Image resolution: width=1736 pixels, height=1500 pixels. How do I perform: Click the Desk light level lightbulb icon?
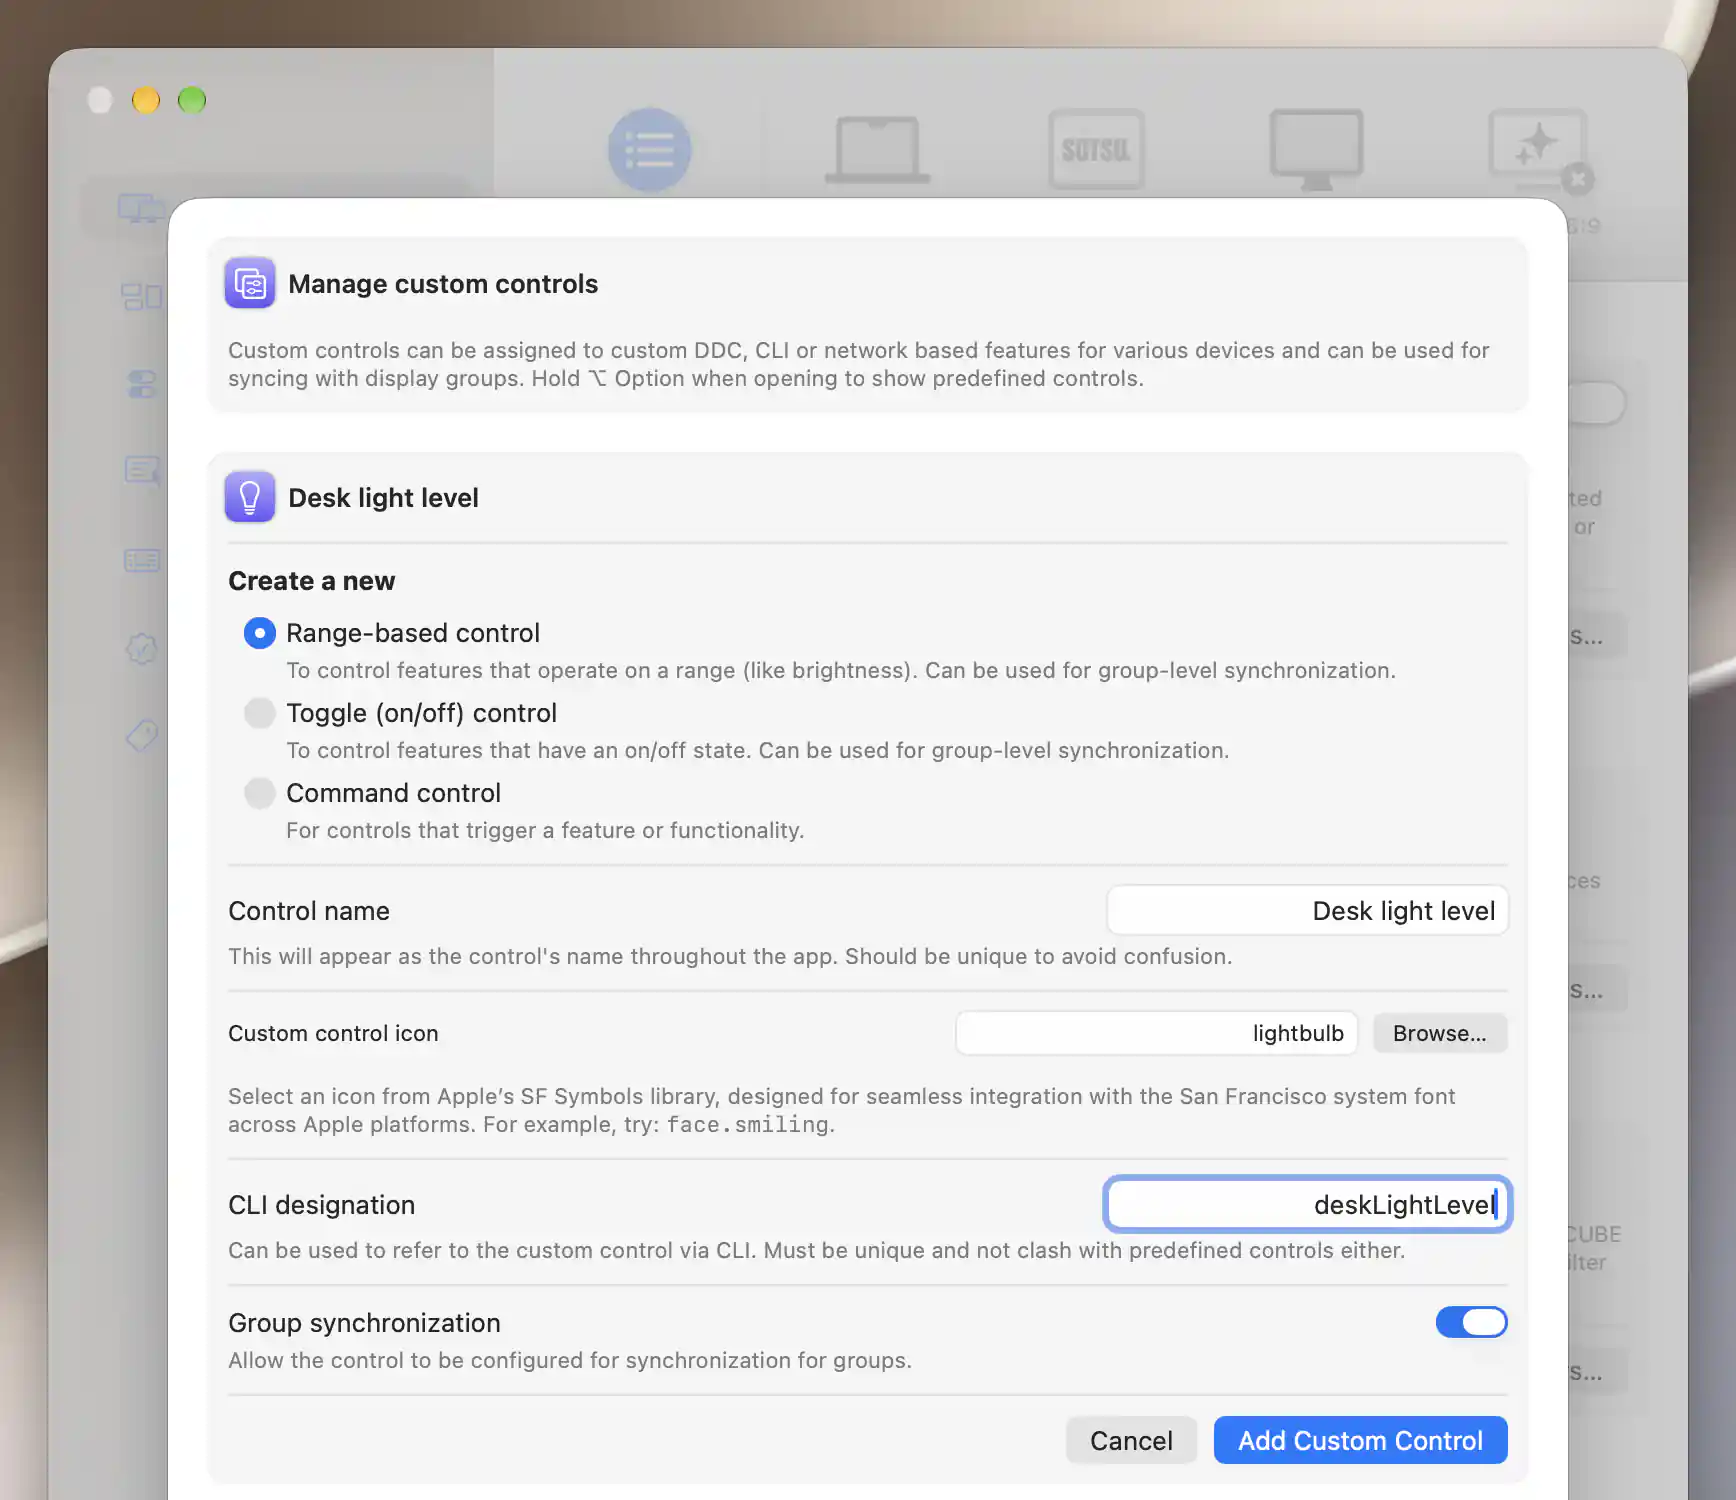250,497
